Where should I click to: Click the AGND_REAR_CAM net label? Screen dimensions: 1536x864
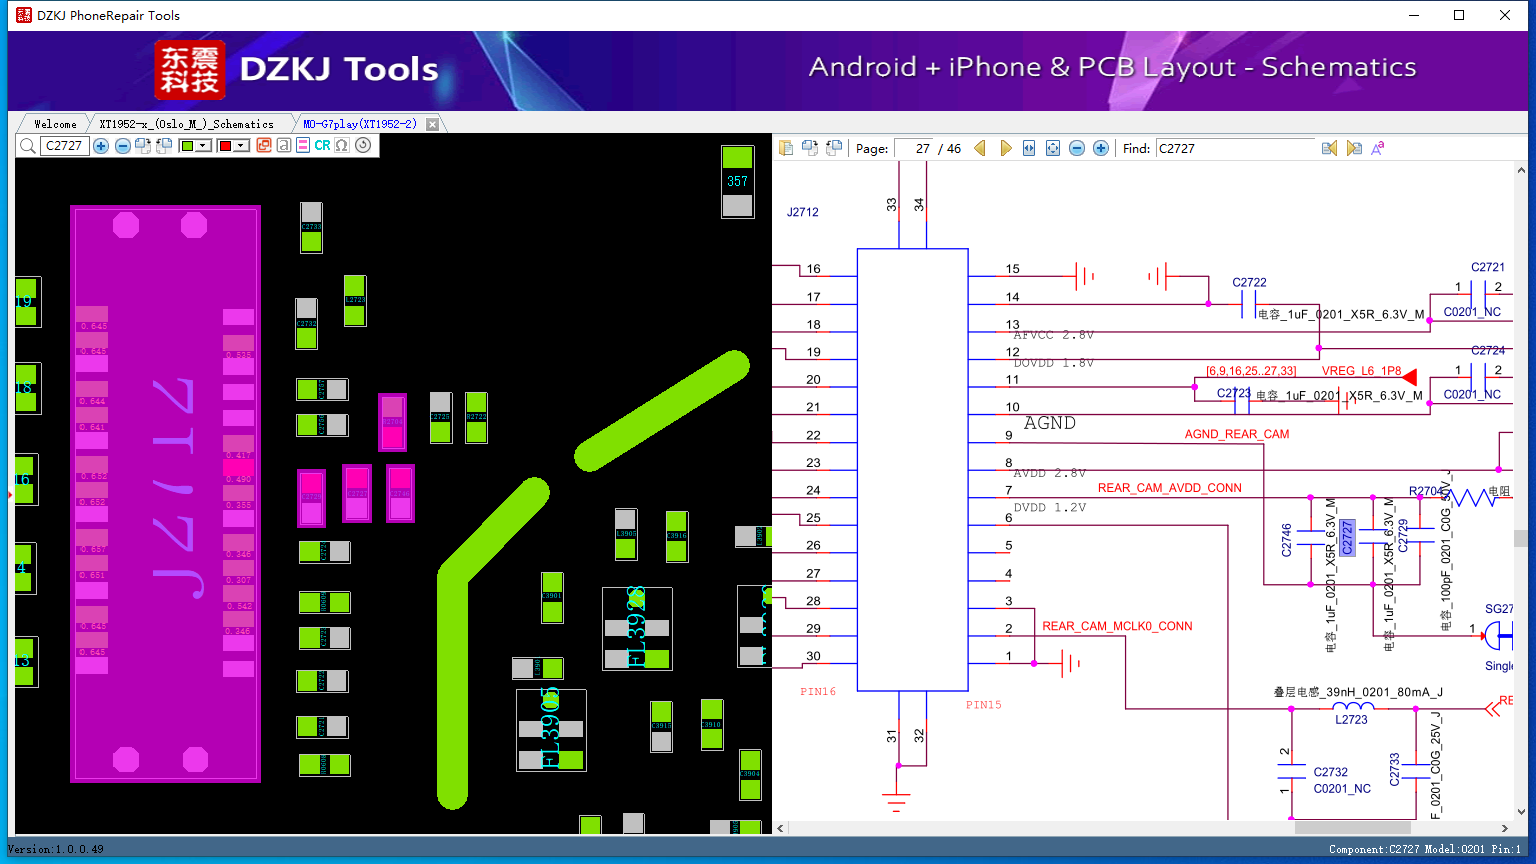pyautogui.click(x=1237, y=434)
